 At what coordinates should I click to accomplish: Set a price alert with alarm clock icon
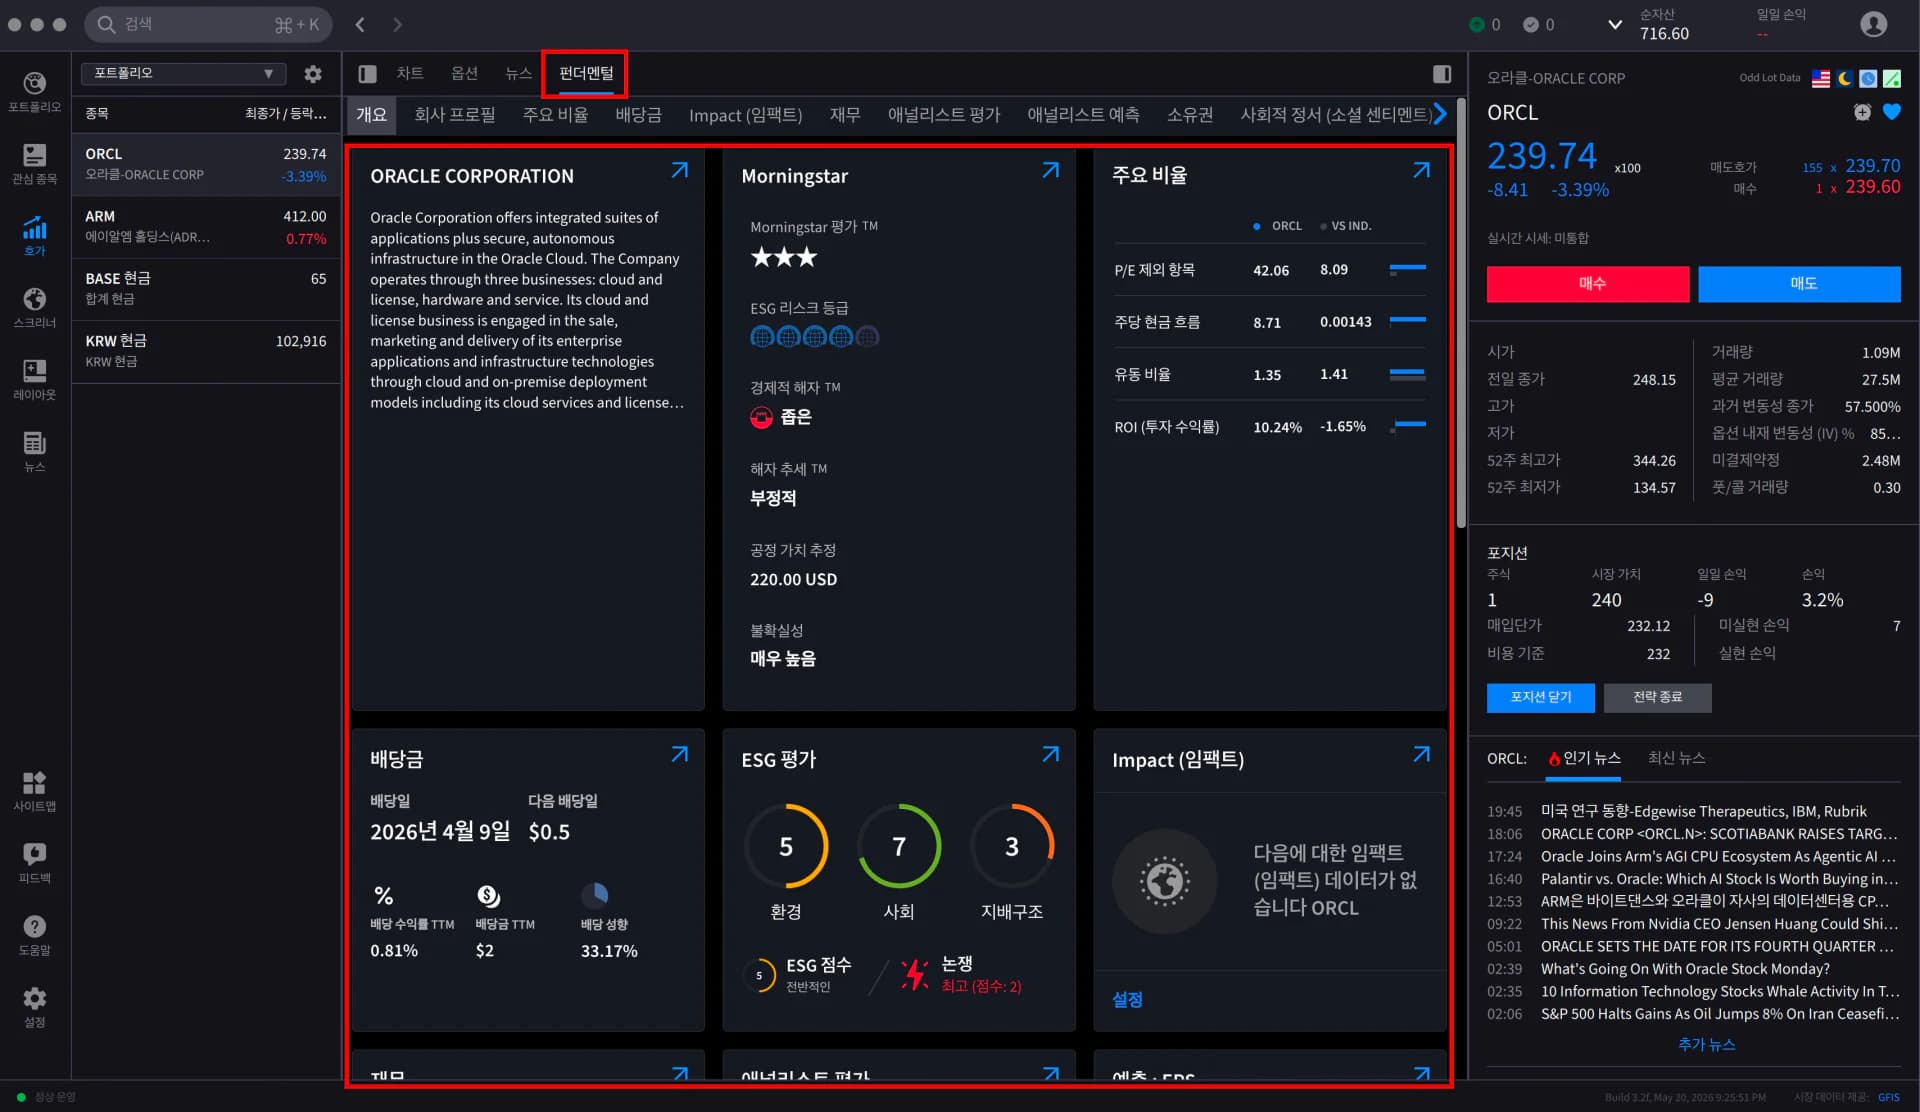tap(1862, 112)
